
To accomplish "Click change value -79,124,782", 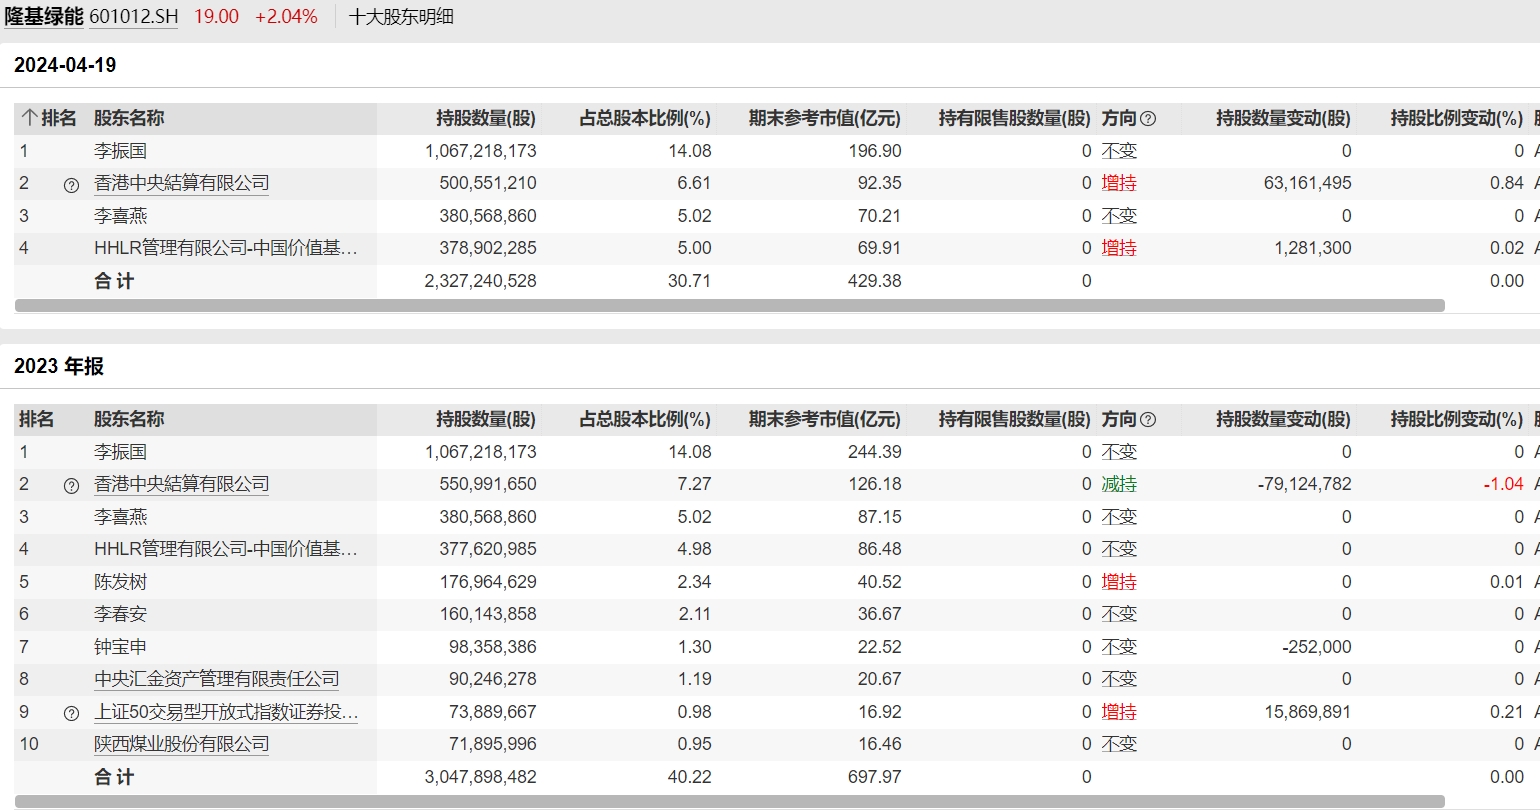I will [1305, 484].
